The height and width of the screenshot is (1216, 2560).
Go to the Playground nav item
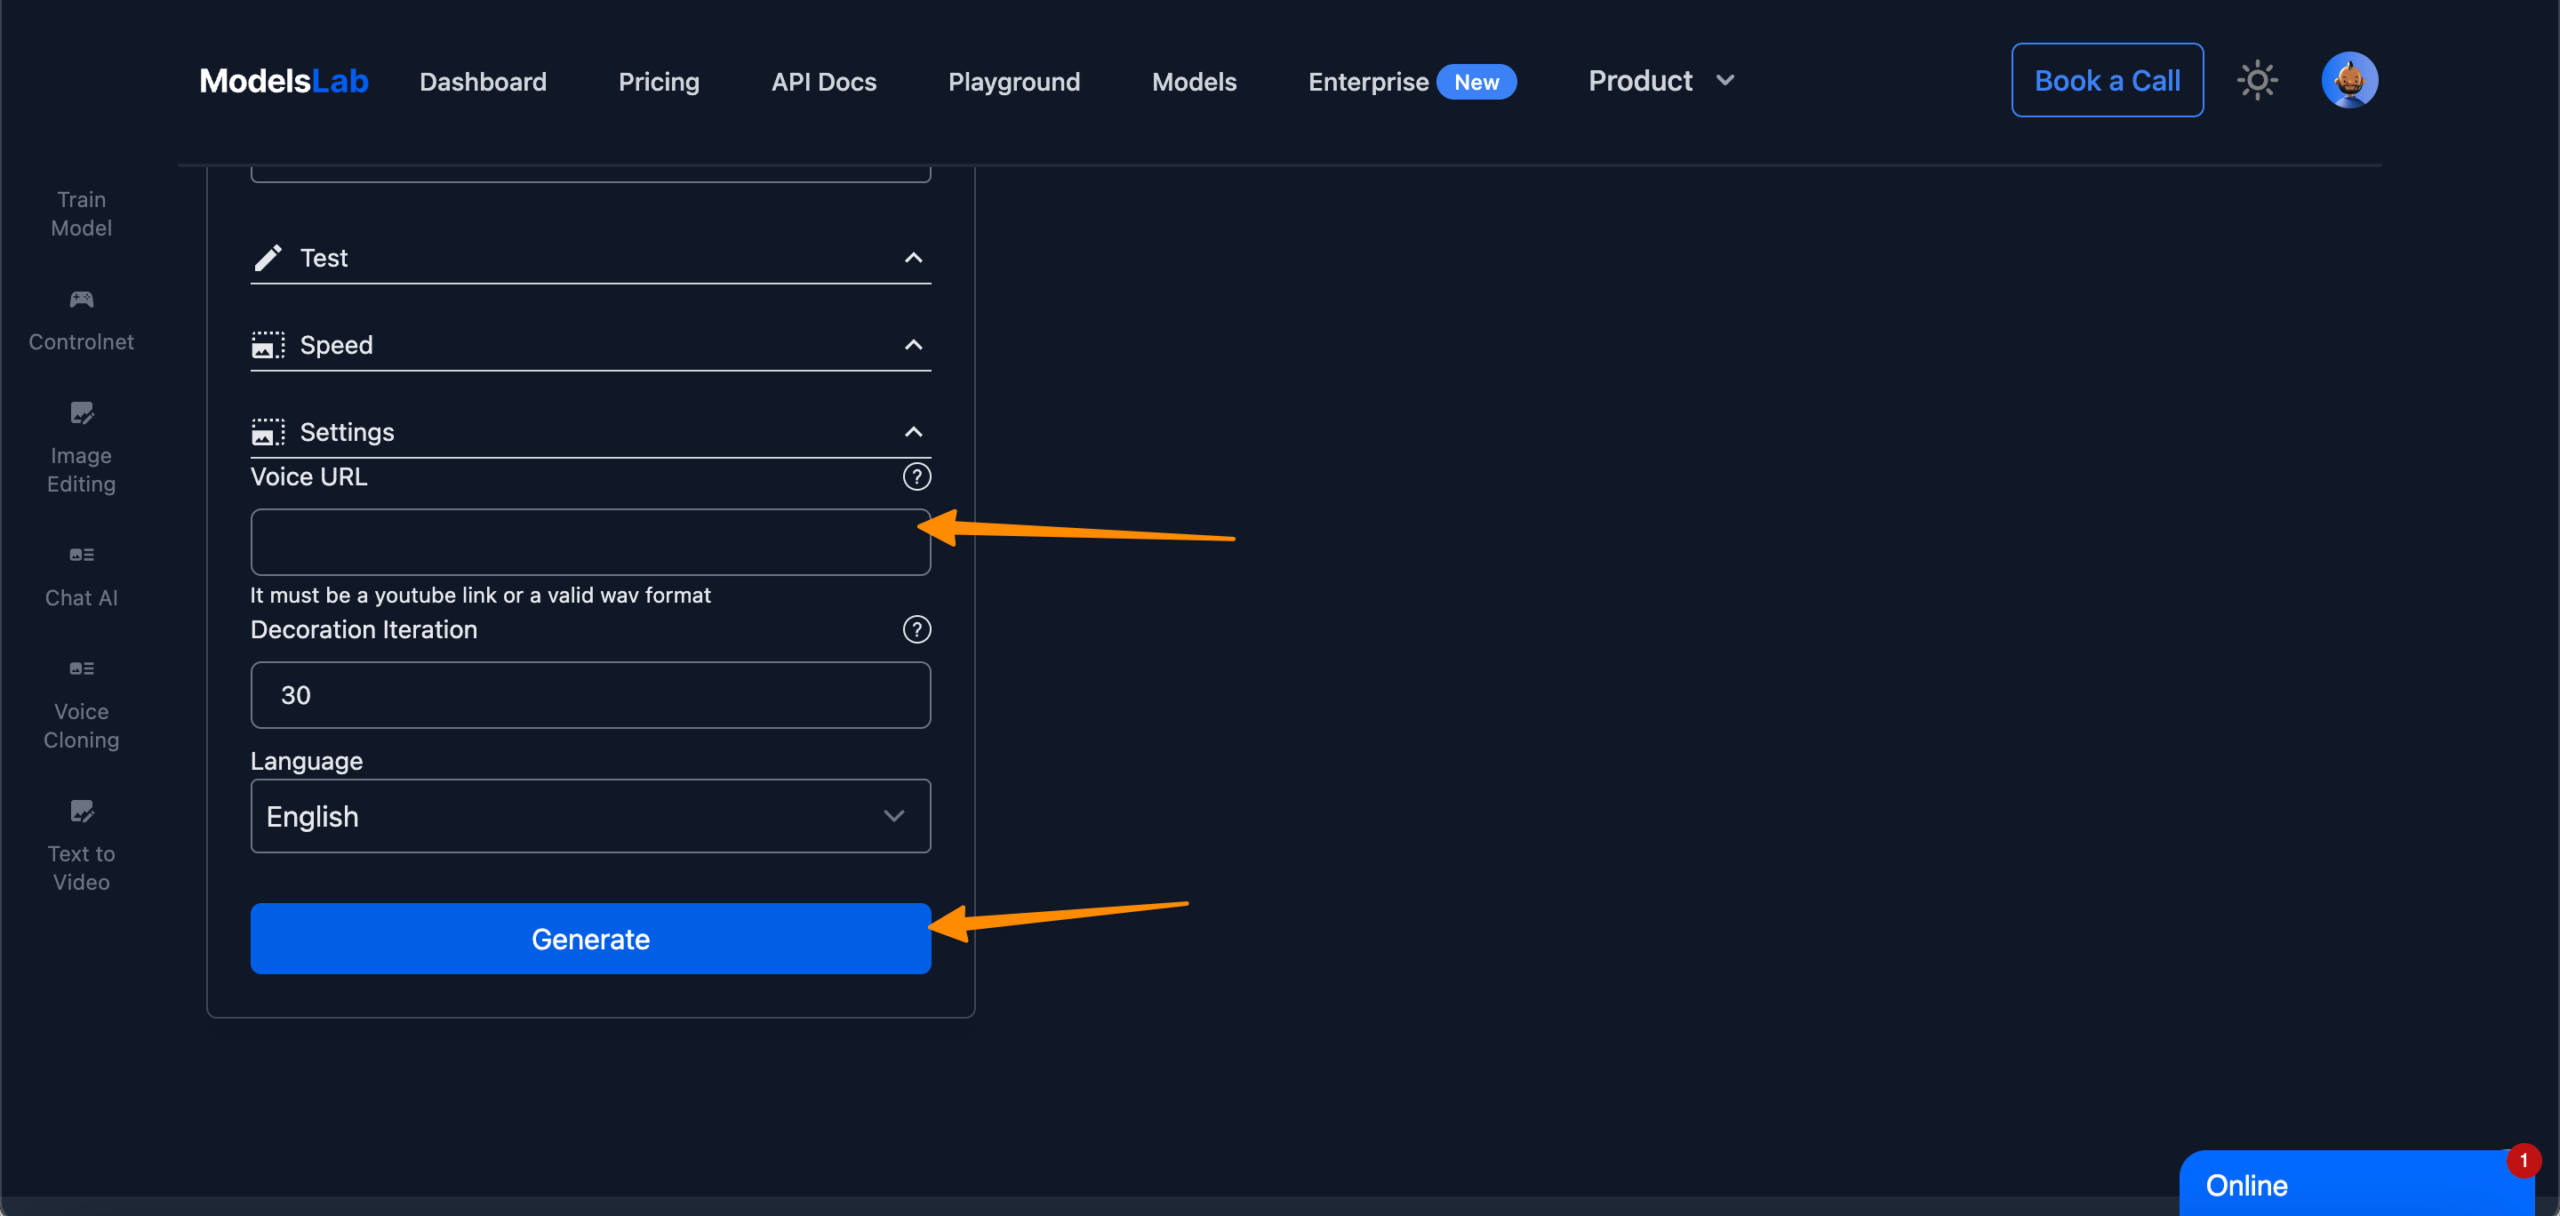tap(1014, 82)
